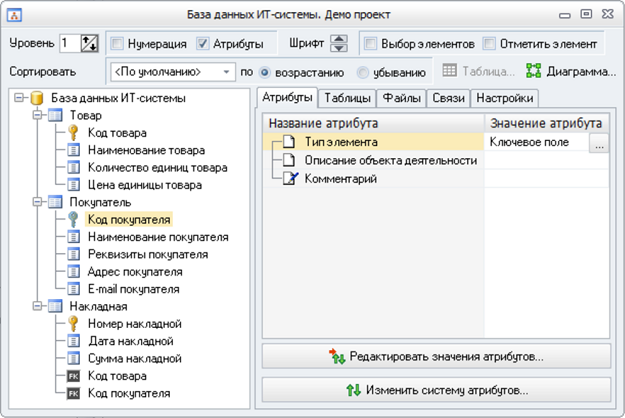Click the field icon of Наименование товара
This screenshot has height=418, width=625.
tap(73, 150)
